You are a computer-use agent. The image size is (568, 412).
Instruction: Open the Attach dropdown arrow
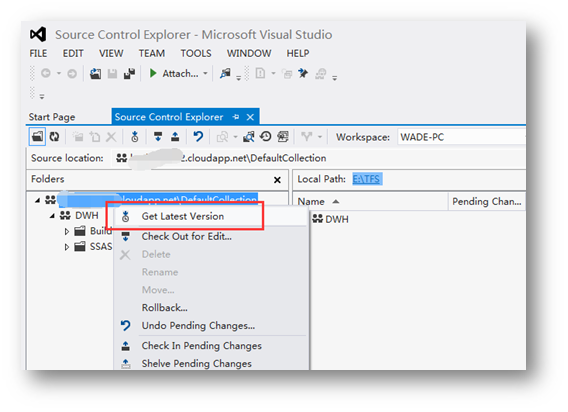(205, 74)
